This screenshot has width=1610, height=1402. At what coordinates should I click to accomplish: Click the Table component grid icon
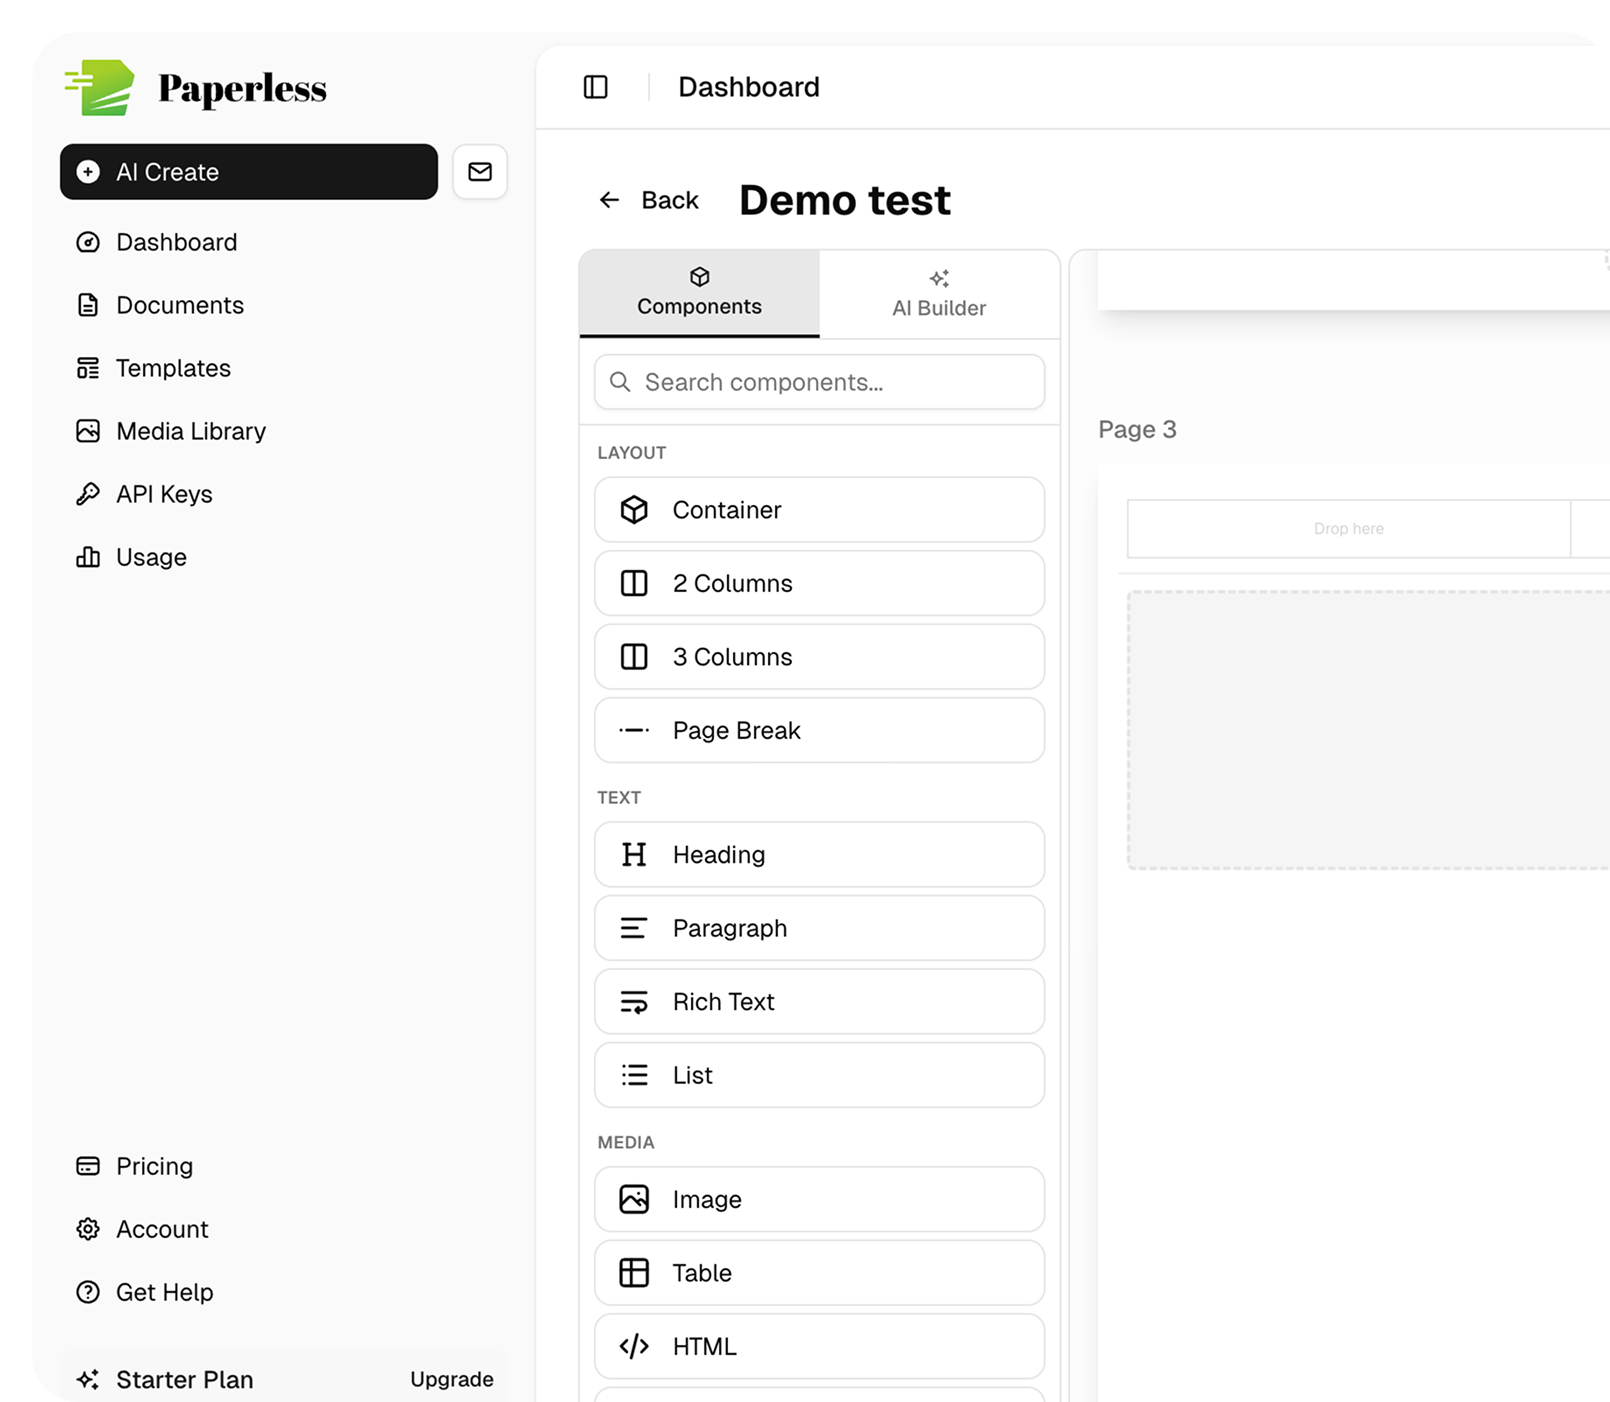click(633, 1272)
